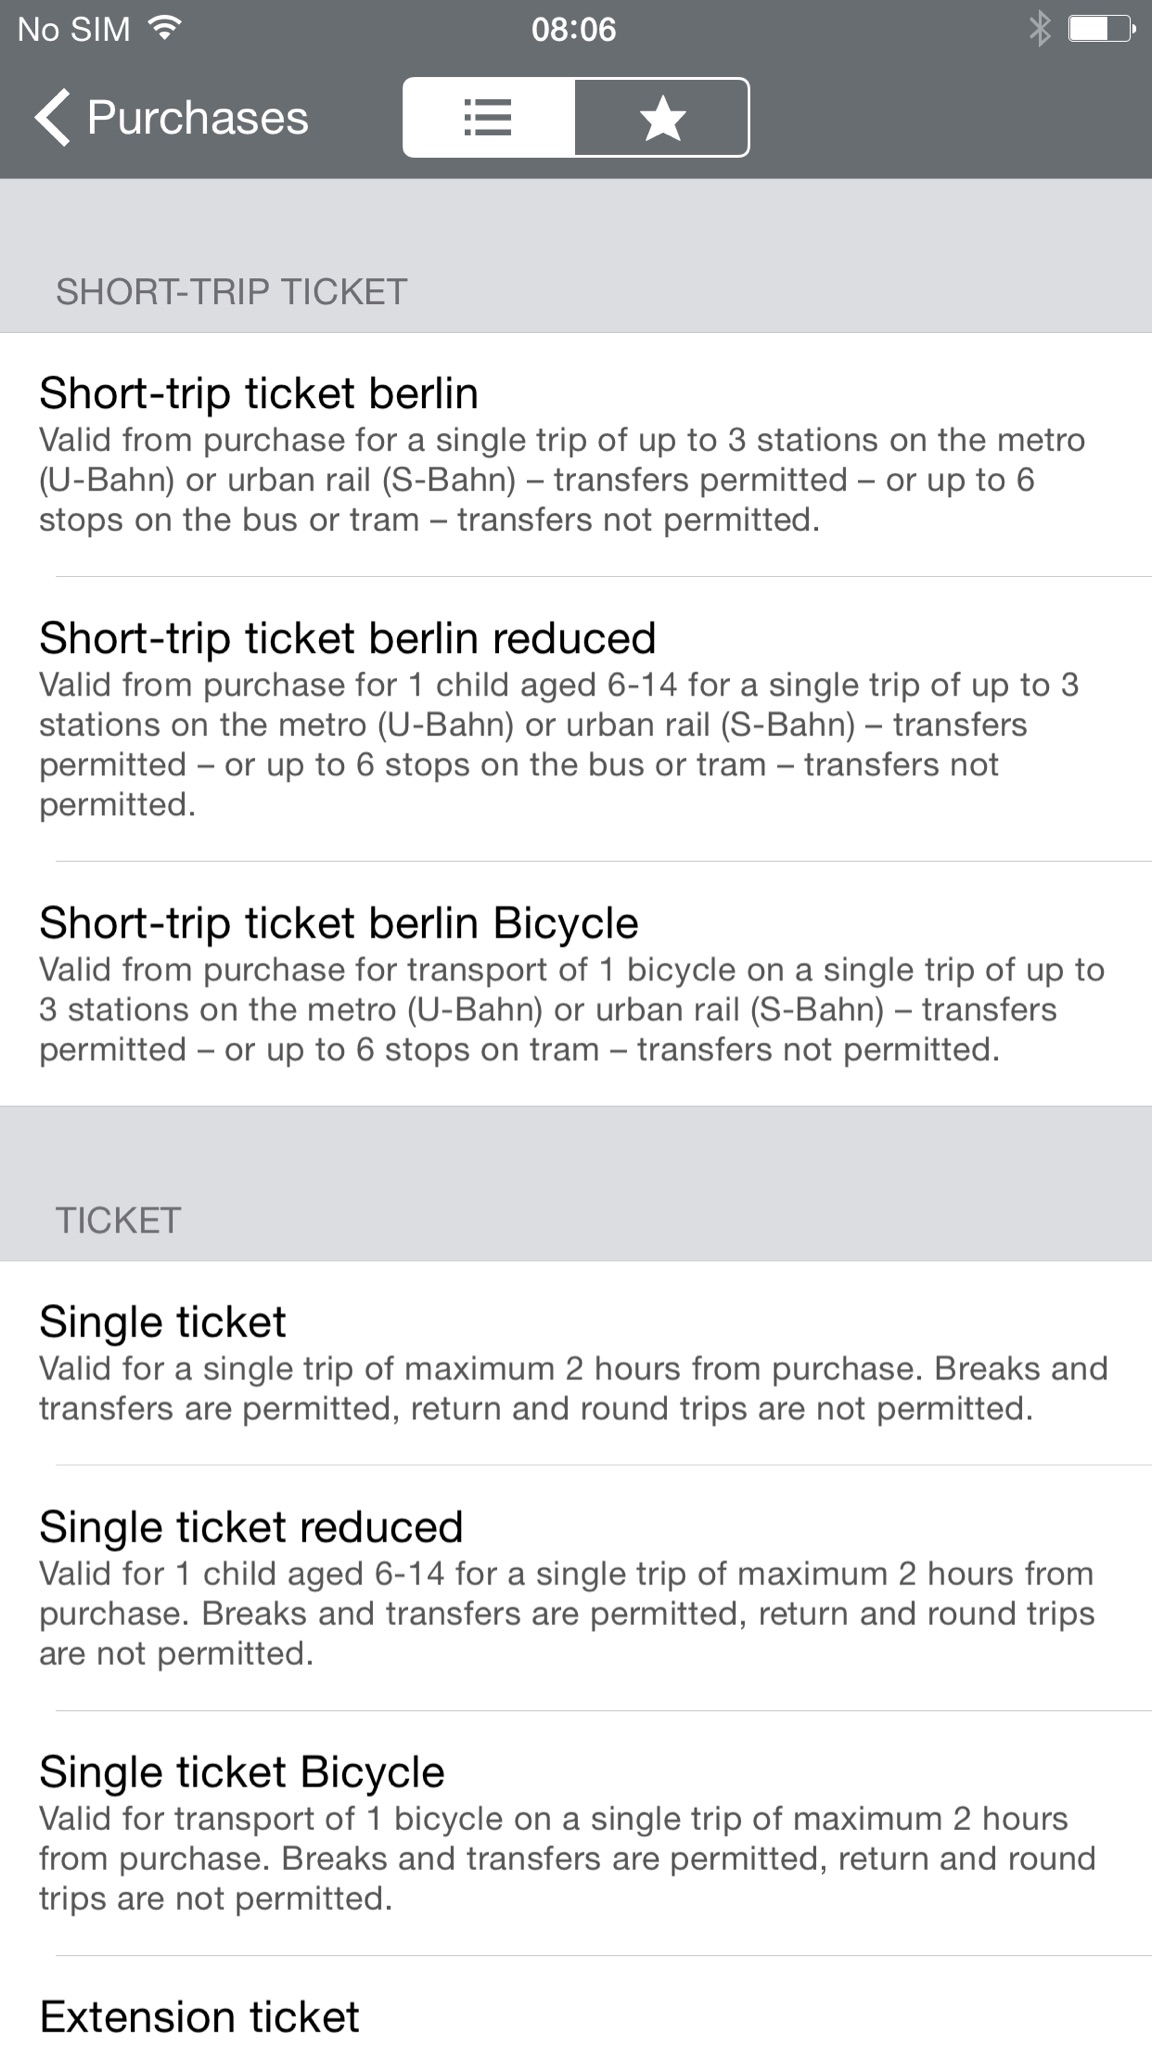Select Short-trip ticket berlin reduced
This screenshot has height=2048, width=1152.
point(576,720)
